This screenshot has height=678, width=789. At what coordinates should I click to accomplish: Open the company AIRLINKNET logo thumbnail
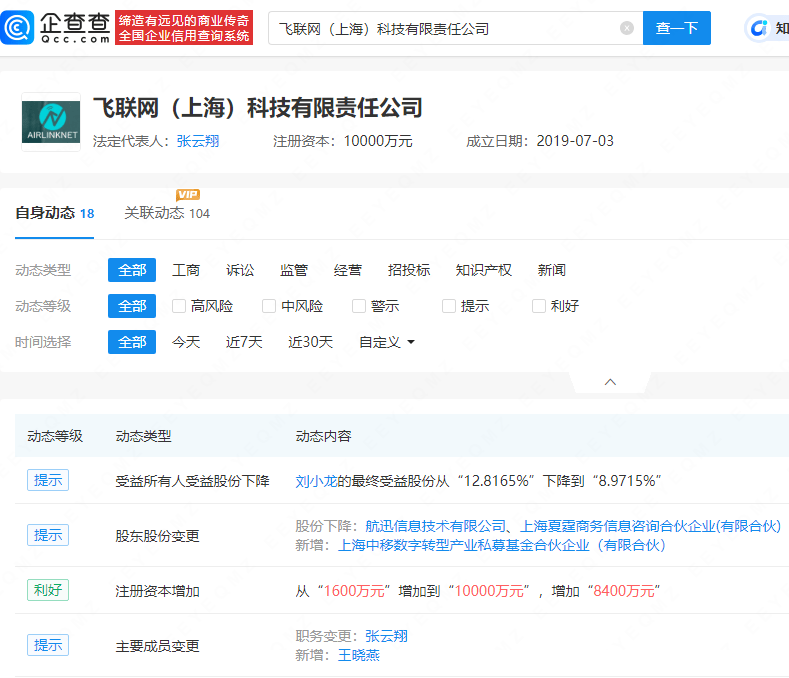[51, 122]
